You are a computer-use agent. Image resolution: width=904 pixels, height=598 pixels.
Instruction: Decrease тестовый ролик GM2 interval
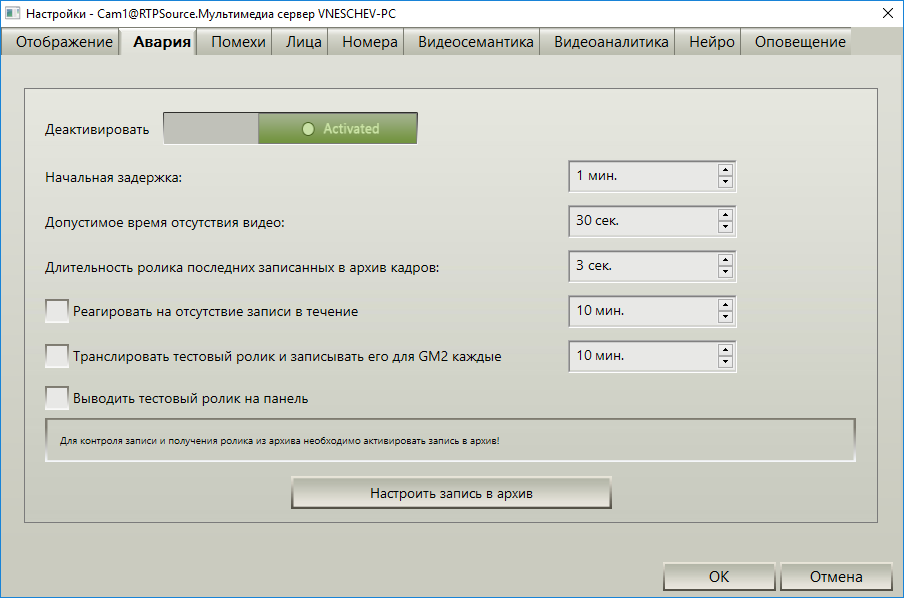pyautogui.click(x=725, y=362)
